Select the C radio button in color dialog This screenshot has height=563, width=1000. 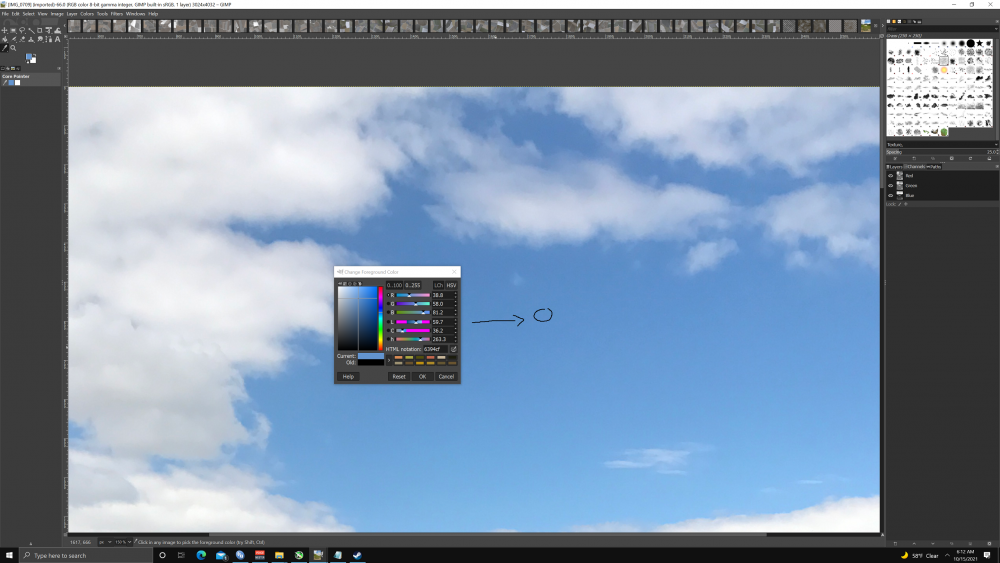(388, 330)
